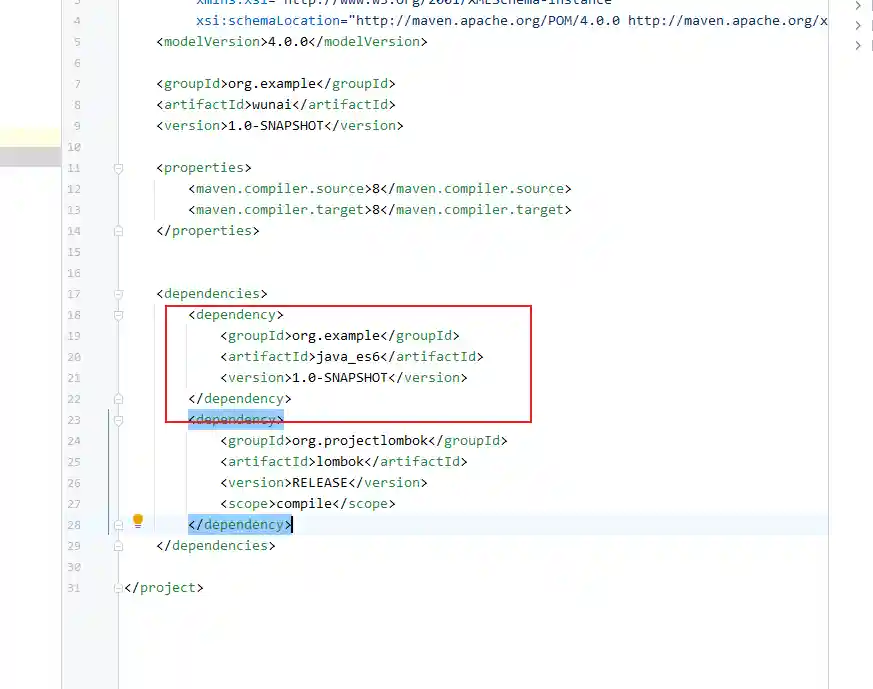Expand the top chevron in right panel
This screenshot has height=689, width=873.
(x=858, y=5)
